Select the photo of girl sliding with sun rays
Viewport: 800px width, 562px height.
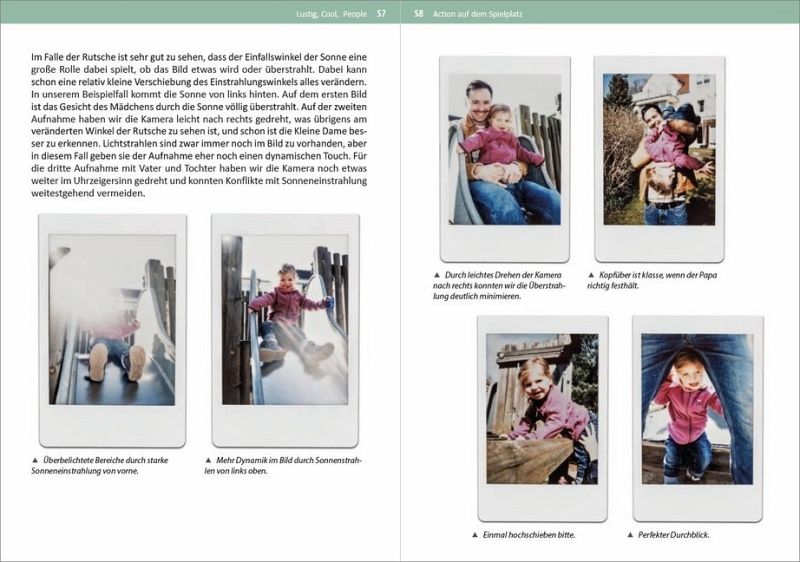[285, 320]
